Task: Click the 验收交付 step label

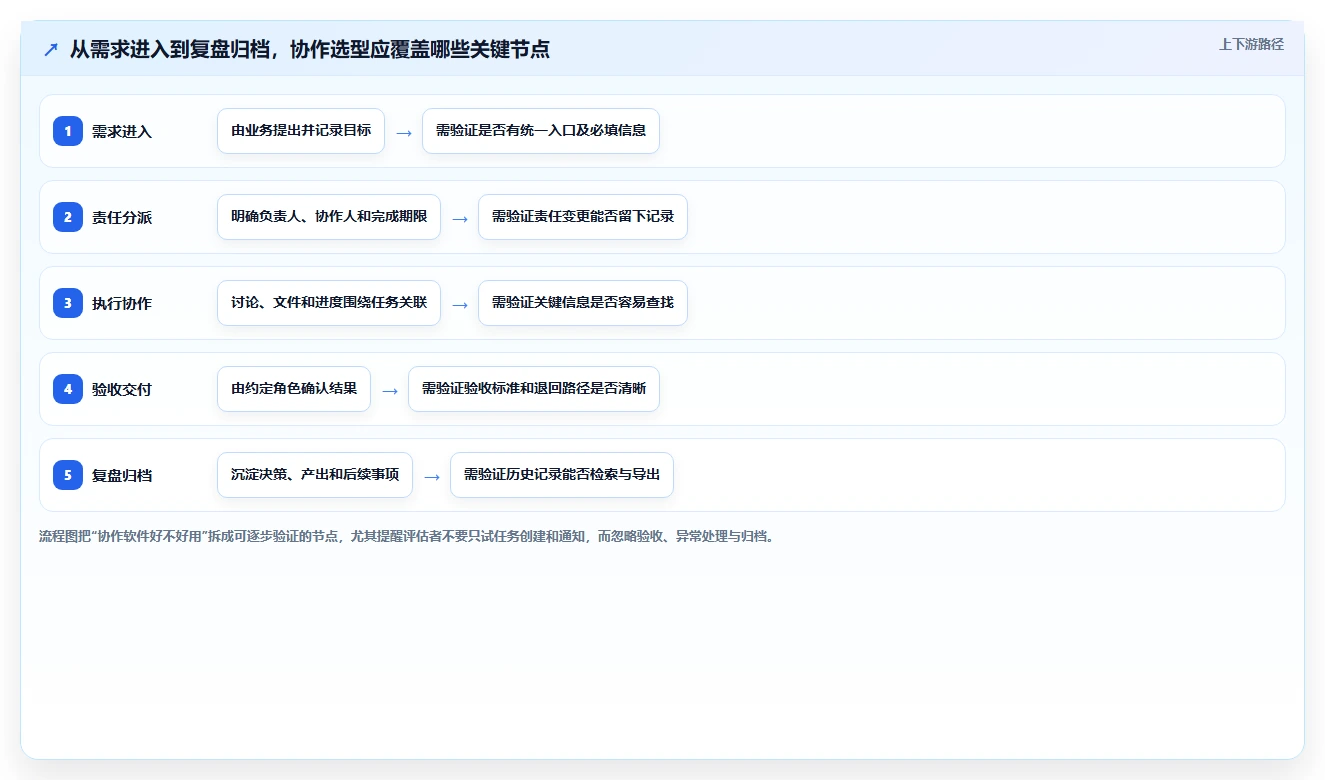Action: 122,389
